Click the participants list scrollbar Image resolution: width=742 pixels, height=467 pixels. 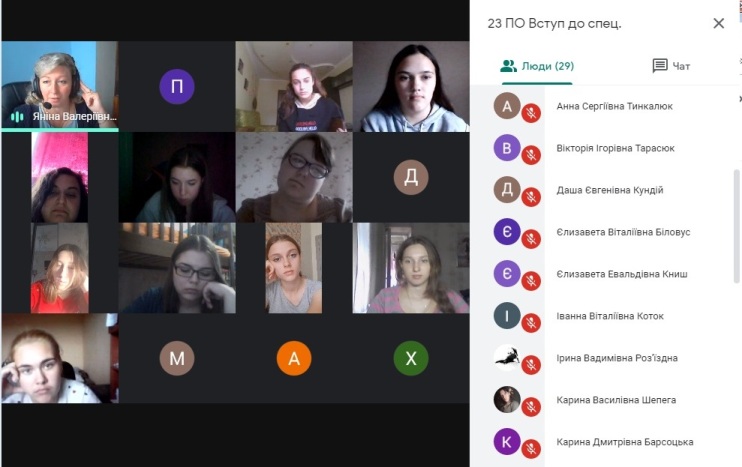[x=736, y=226]
